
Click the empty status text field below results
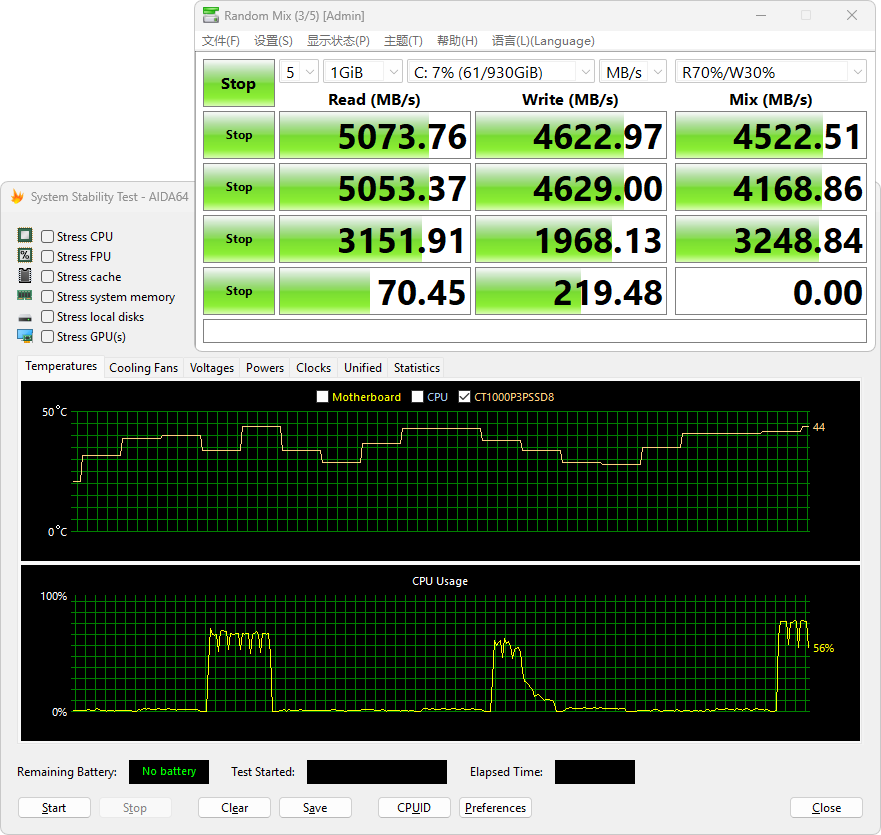(535, 331)
